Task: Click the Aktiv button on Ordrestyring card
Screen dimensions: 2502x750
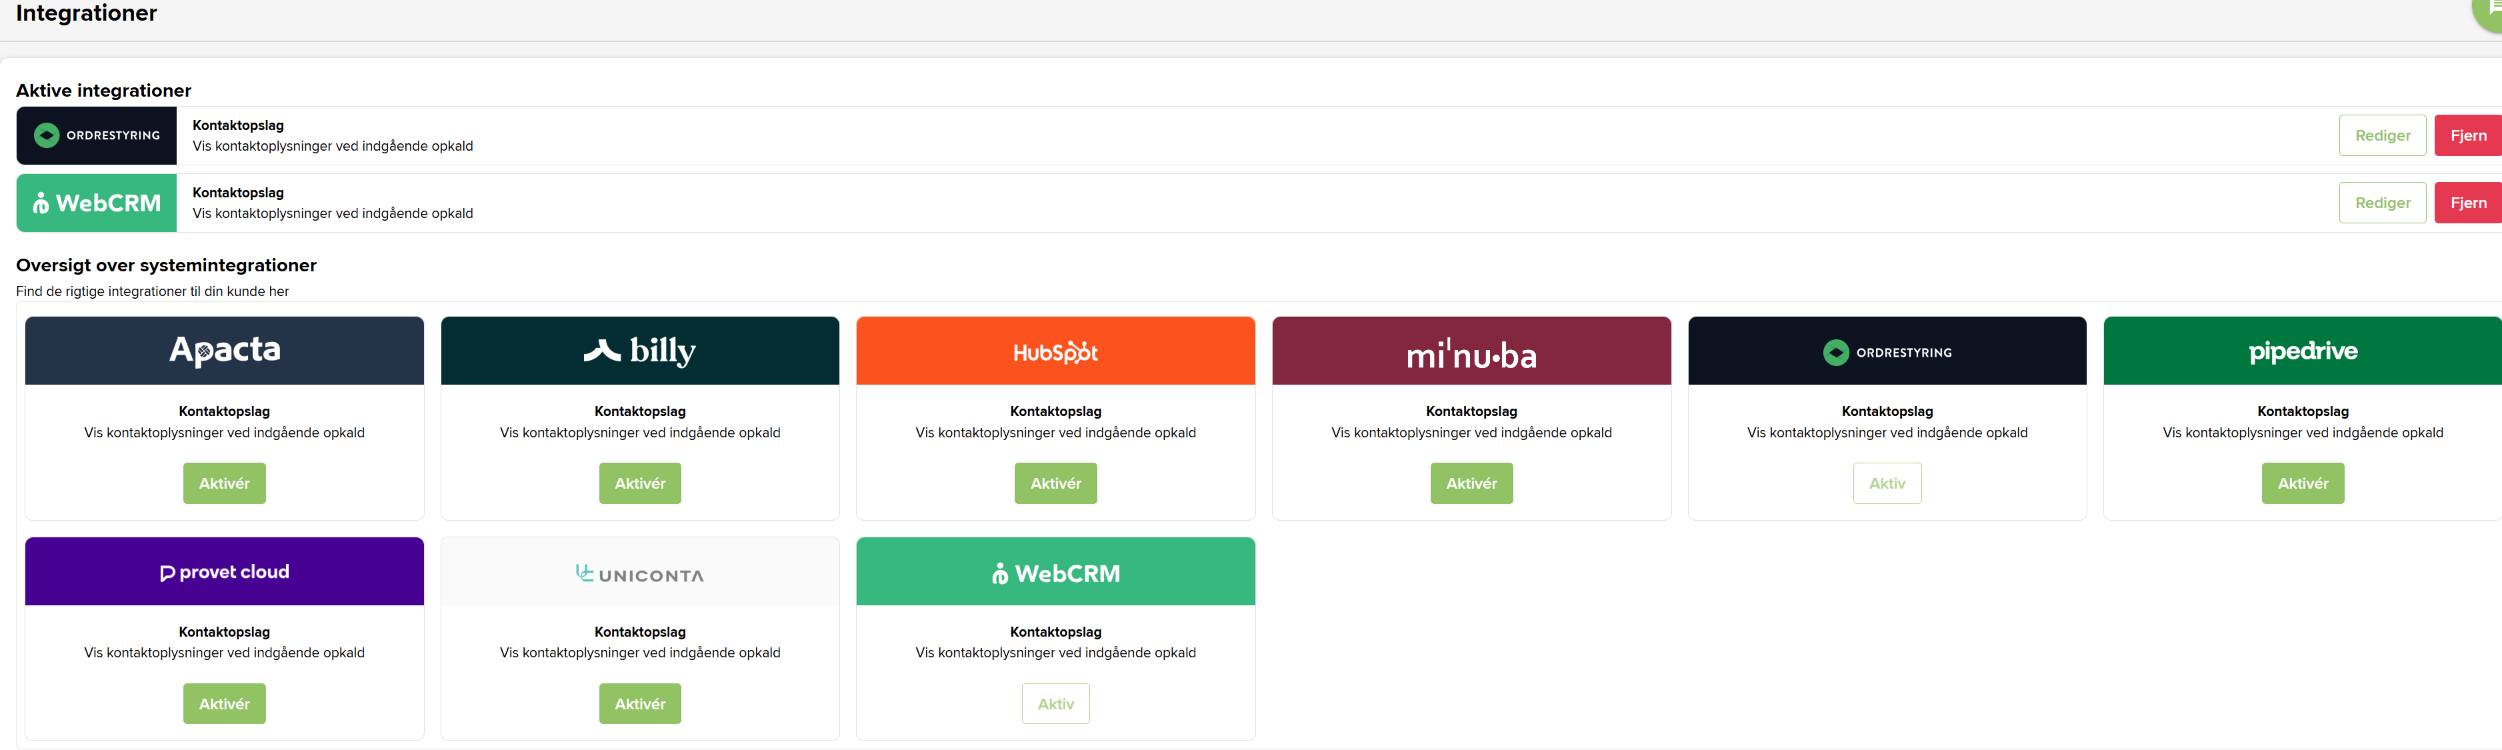Action: click(1887, 483)
